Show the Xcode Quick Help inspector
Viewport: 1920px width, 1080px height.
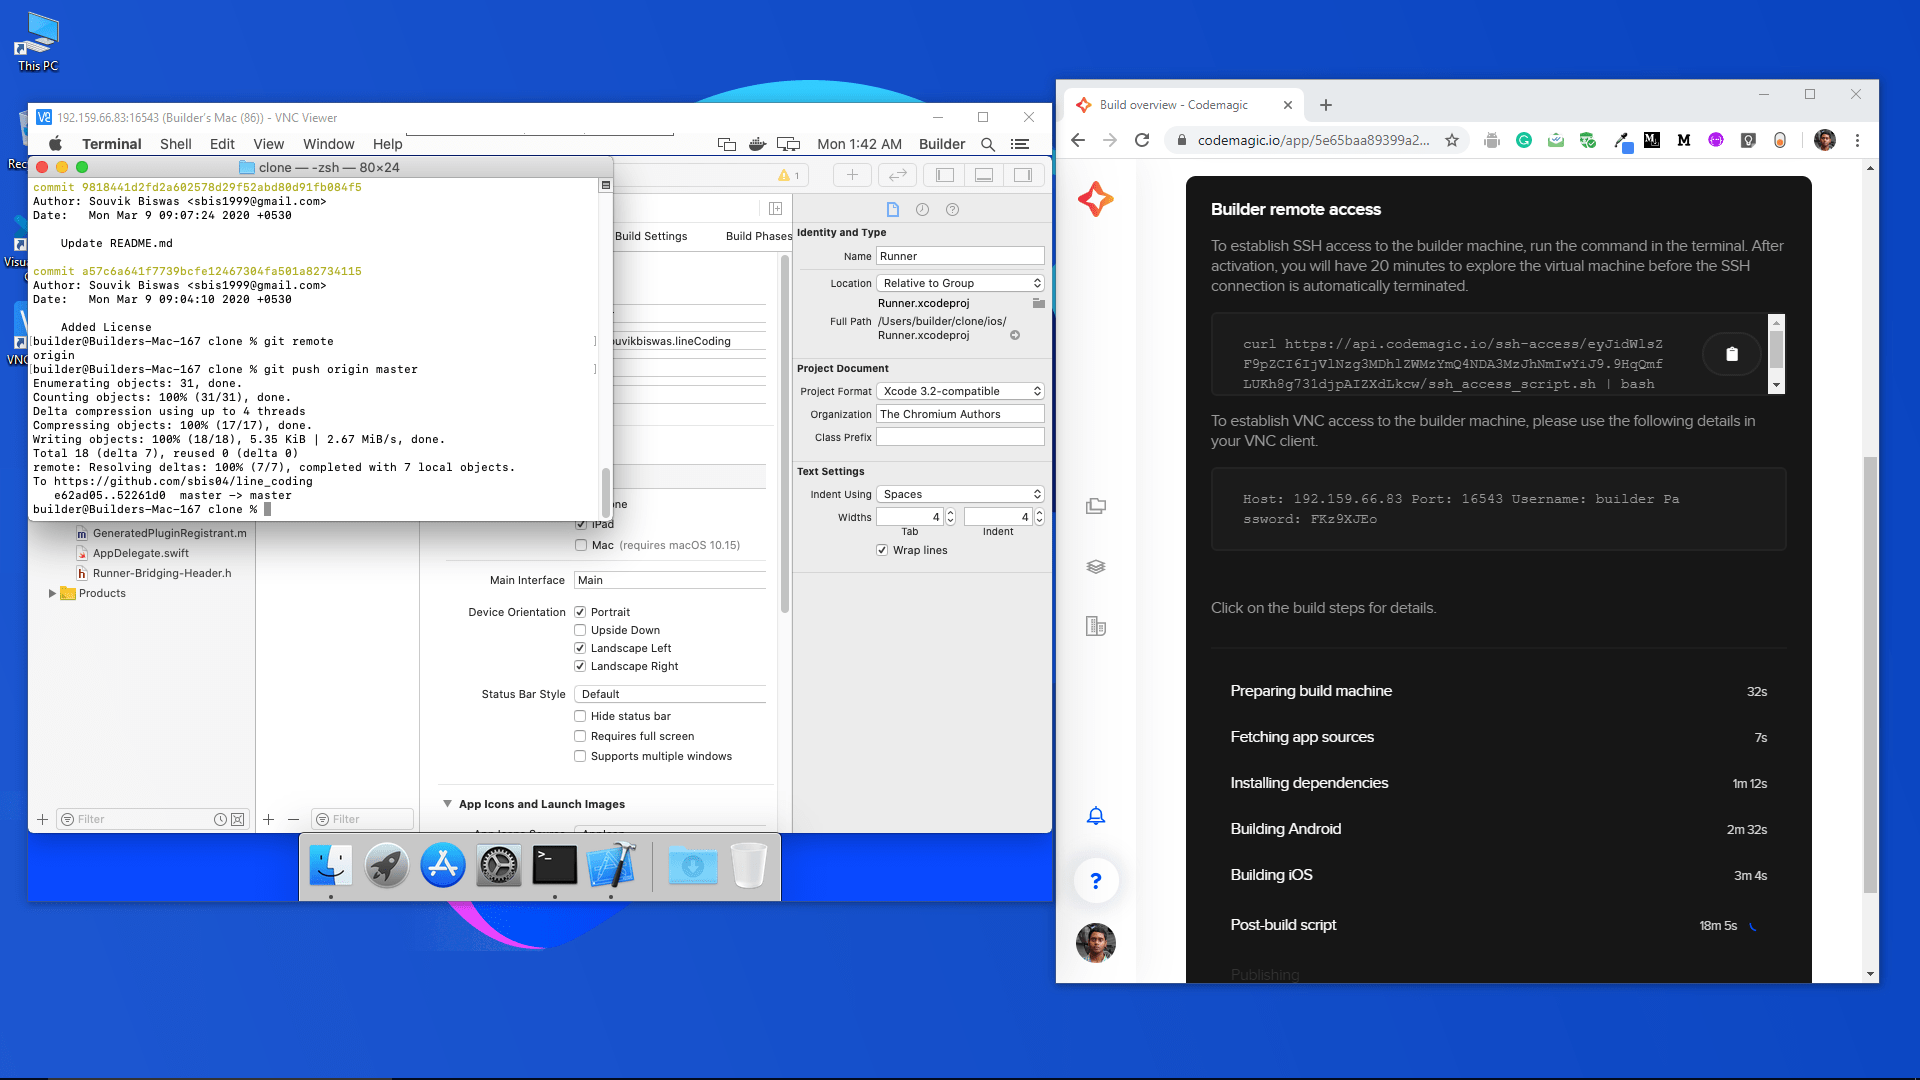[x=952, y=209]
